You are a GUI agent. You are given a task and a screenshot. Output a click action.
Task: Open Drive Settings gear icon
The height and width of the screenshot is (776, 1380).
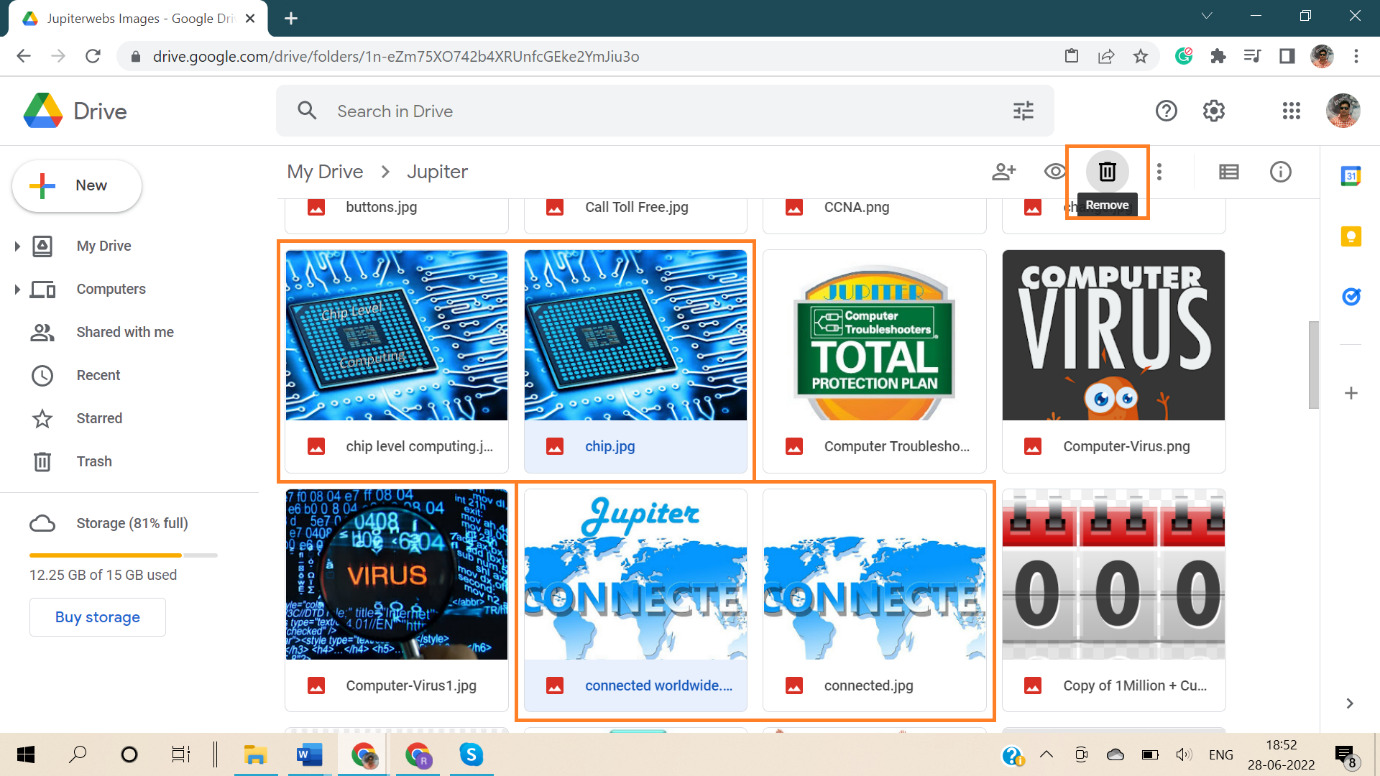[1214, 111]
